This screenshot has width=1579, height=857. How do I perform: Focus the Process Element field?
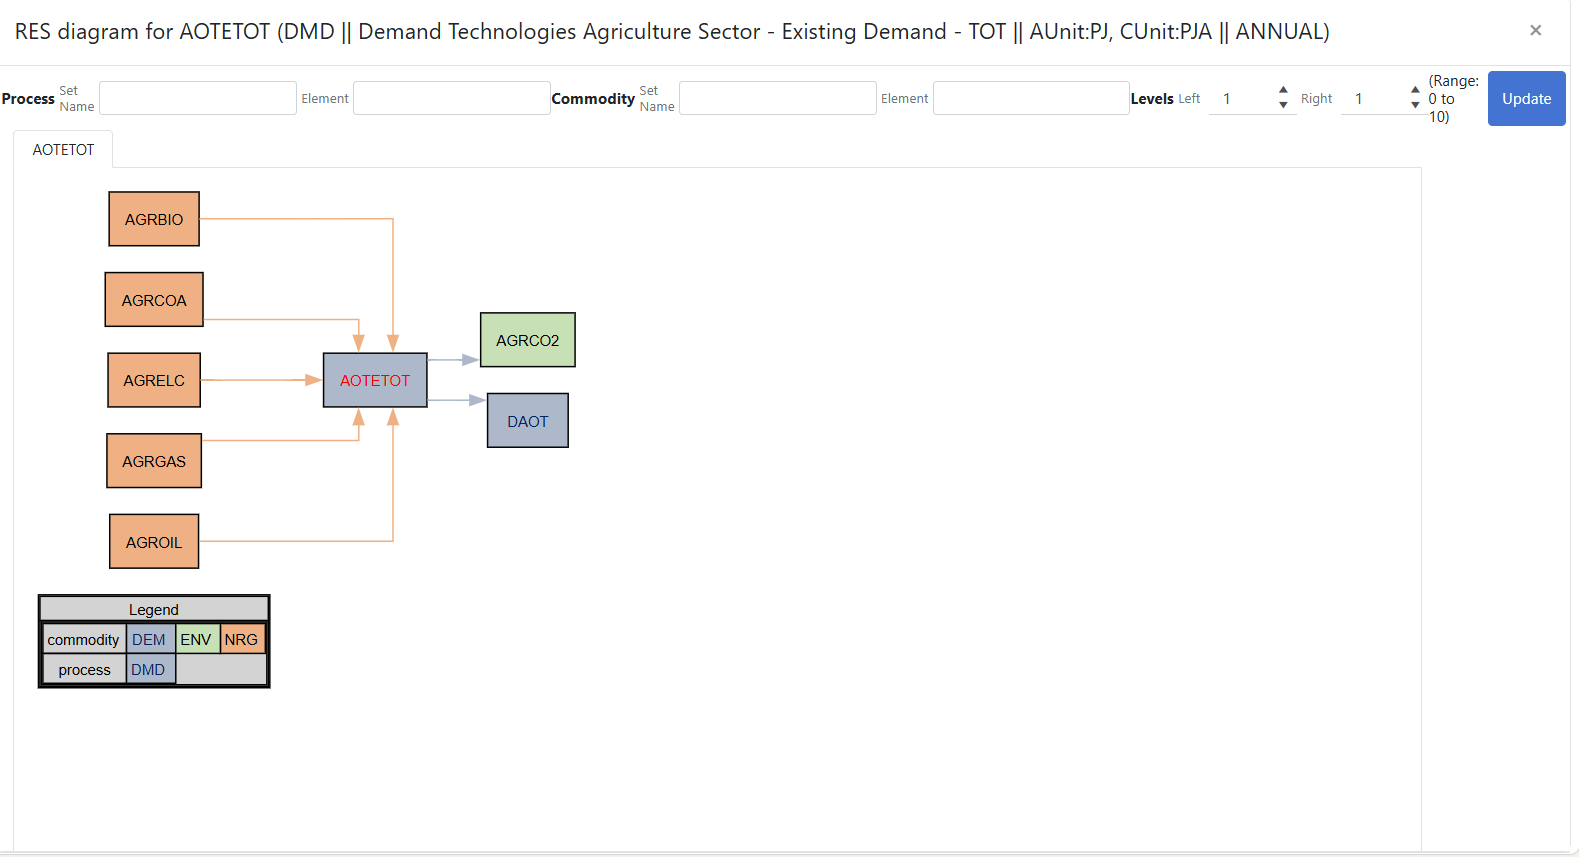click(451, 98)
